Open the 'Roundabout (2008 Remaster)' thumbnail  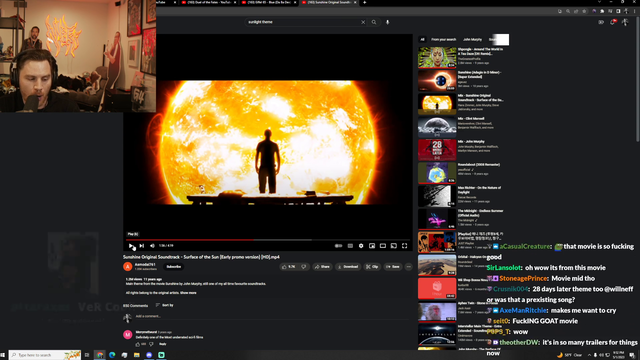click(437, 173)
